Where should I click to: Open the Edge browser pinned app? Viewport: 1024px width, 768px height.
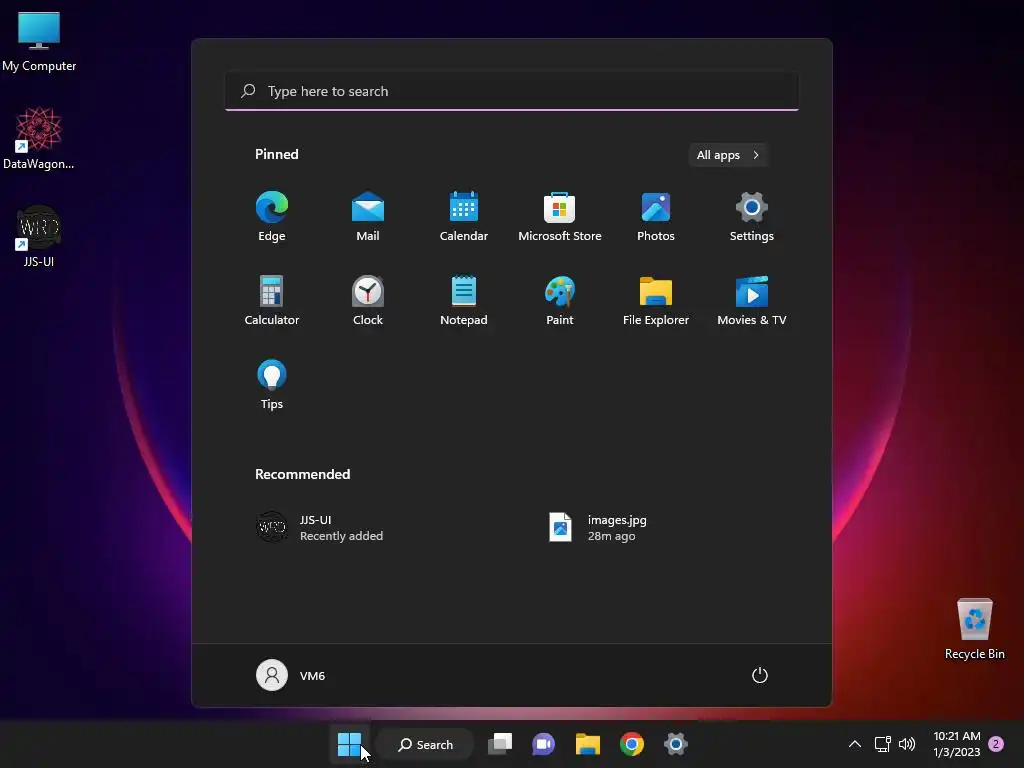[272, 217]
